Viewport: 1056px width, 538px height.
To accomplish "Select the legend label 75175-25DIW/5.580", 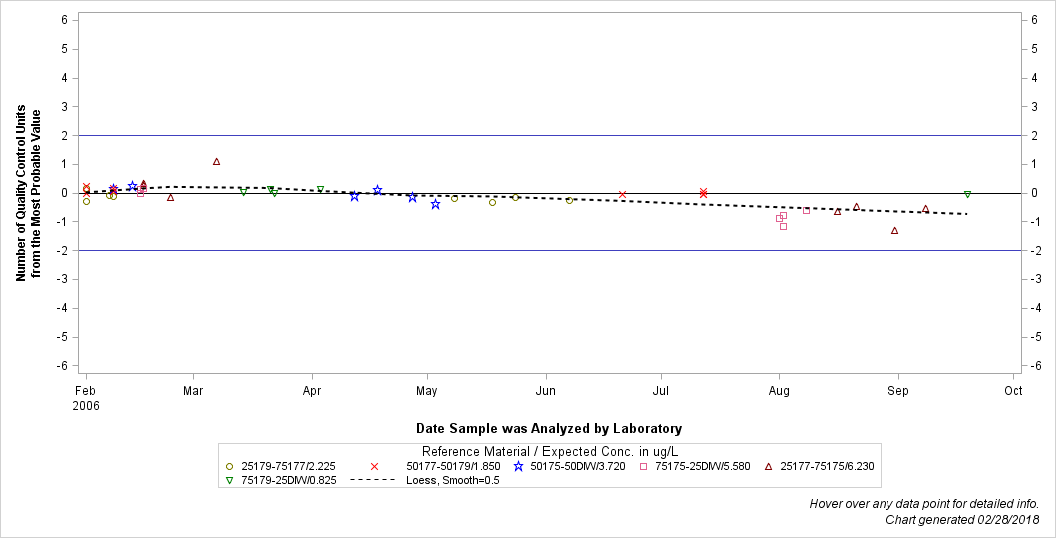I will pyautogui.click(x=702, y=466).
